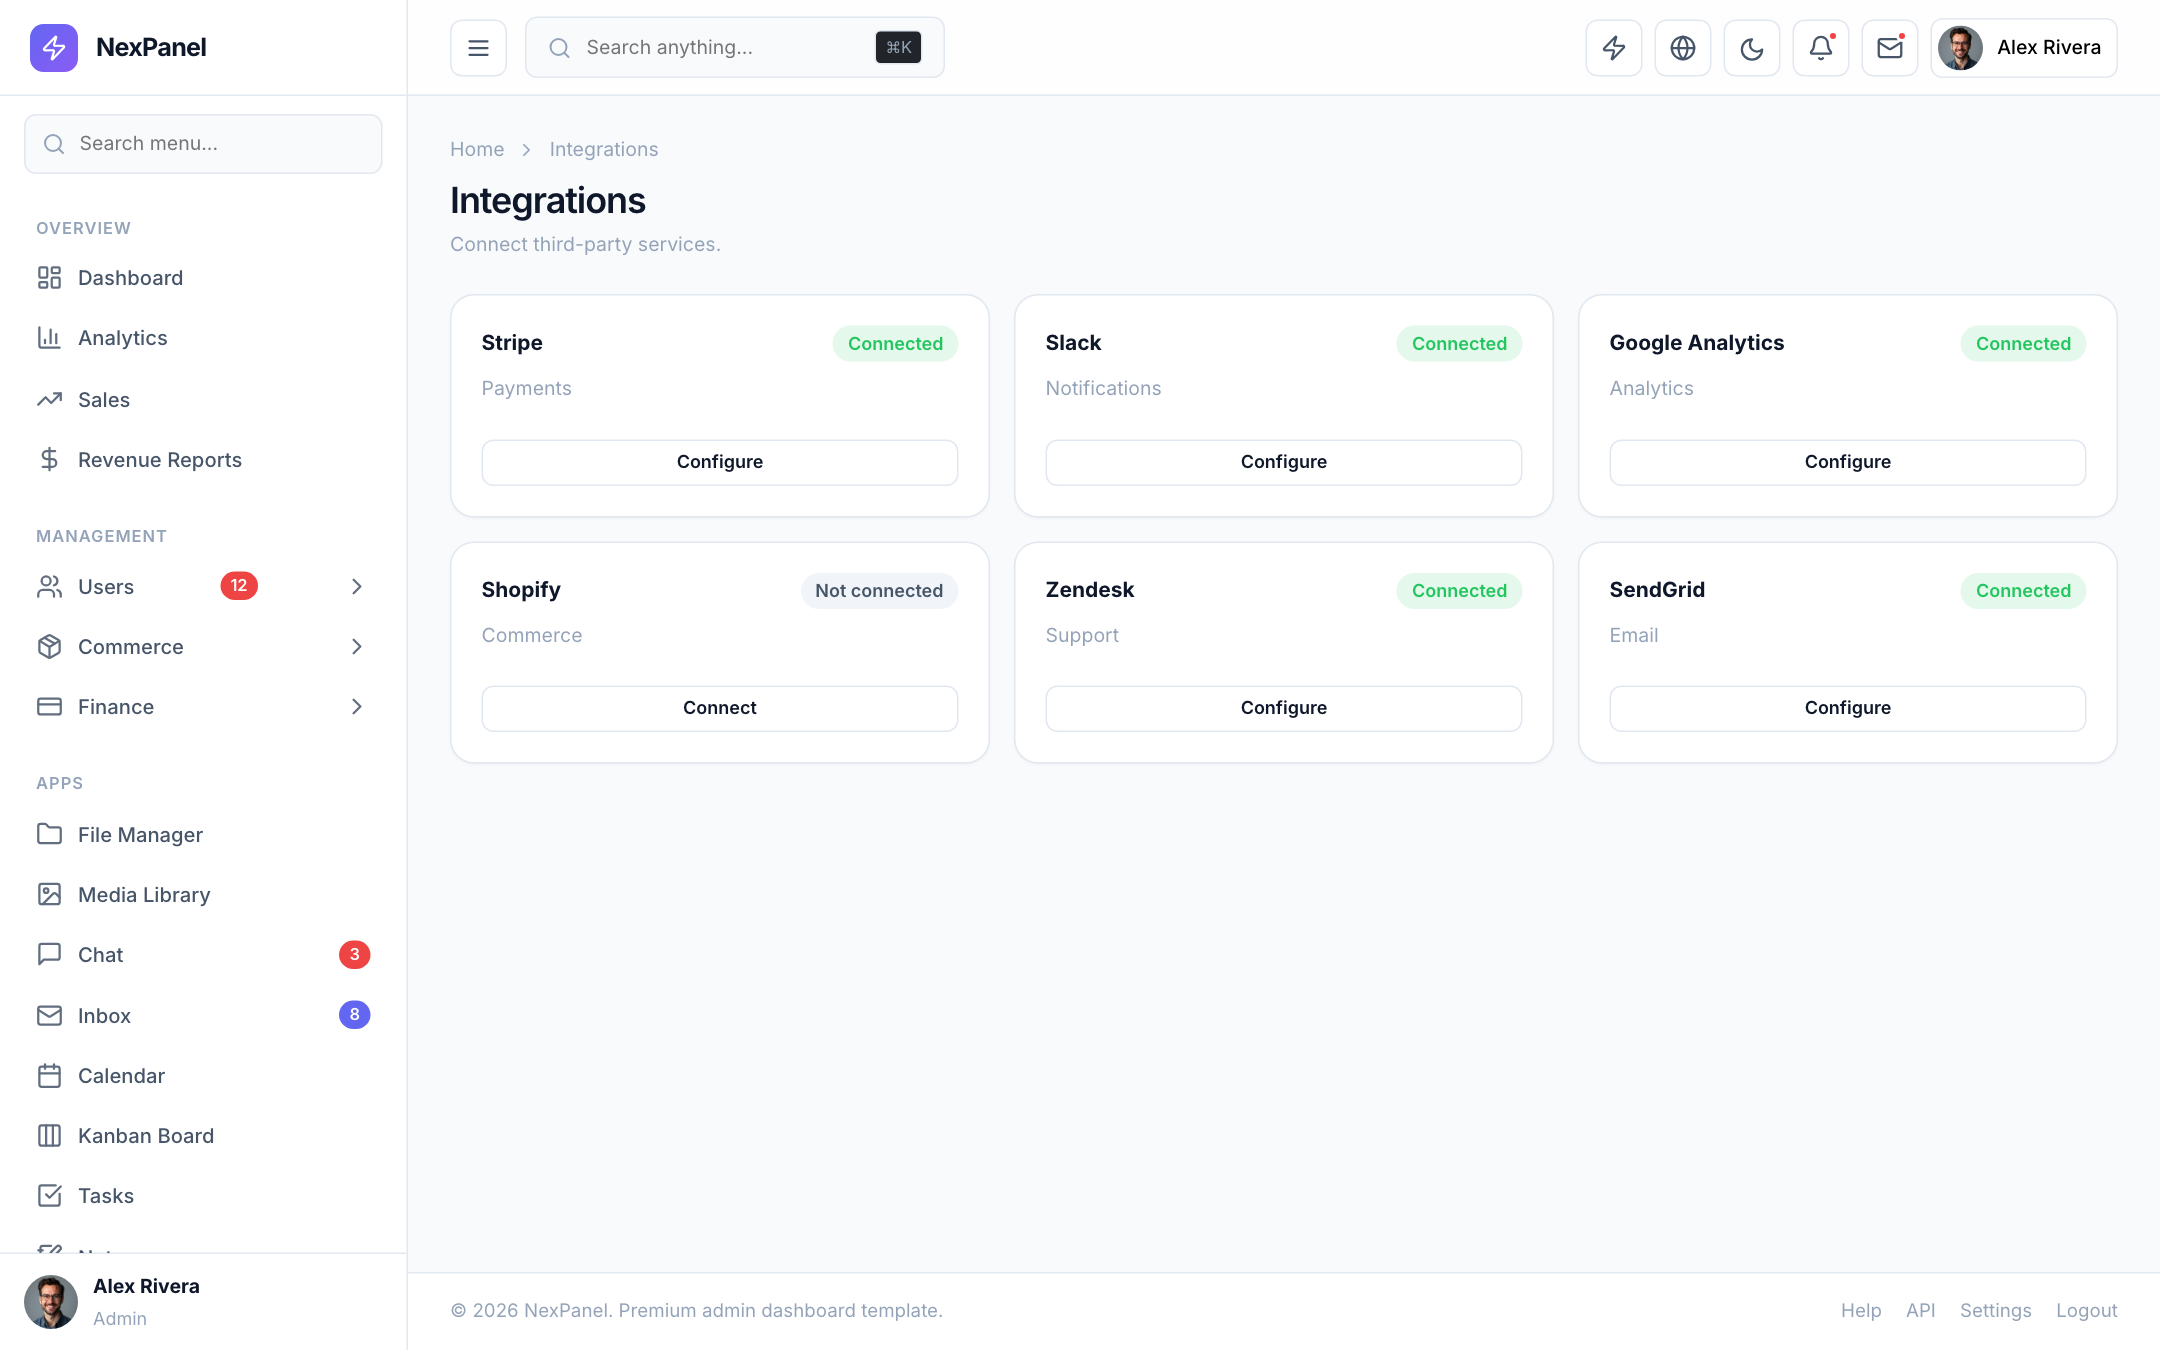2160x1350 pixels.
Task: Click Alex Rivera avatar at sidebar bottom
Action: (51, 1301)
